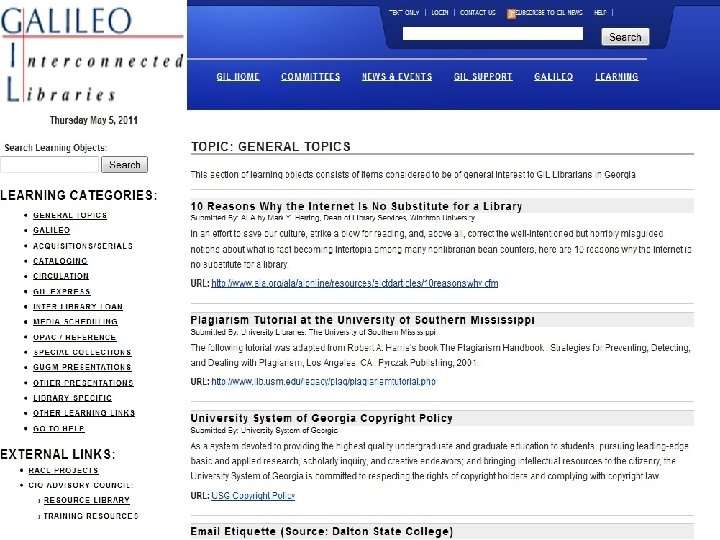
Task: Open the Login link in top bar
Action: [439, 12]
